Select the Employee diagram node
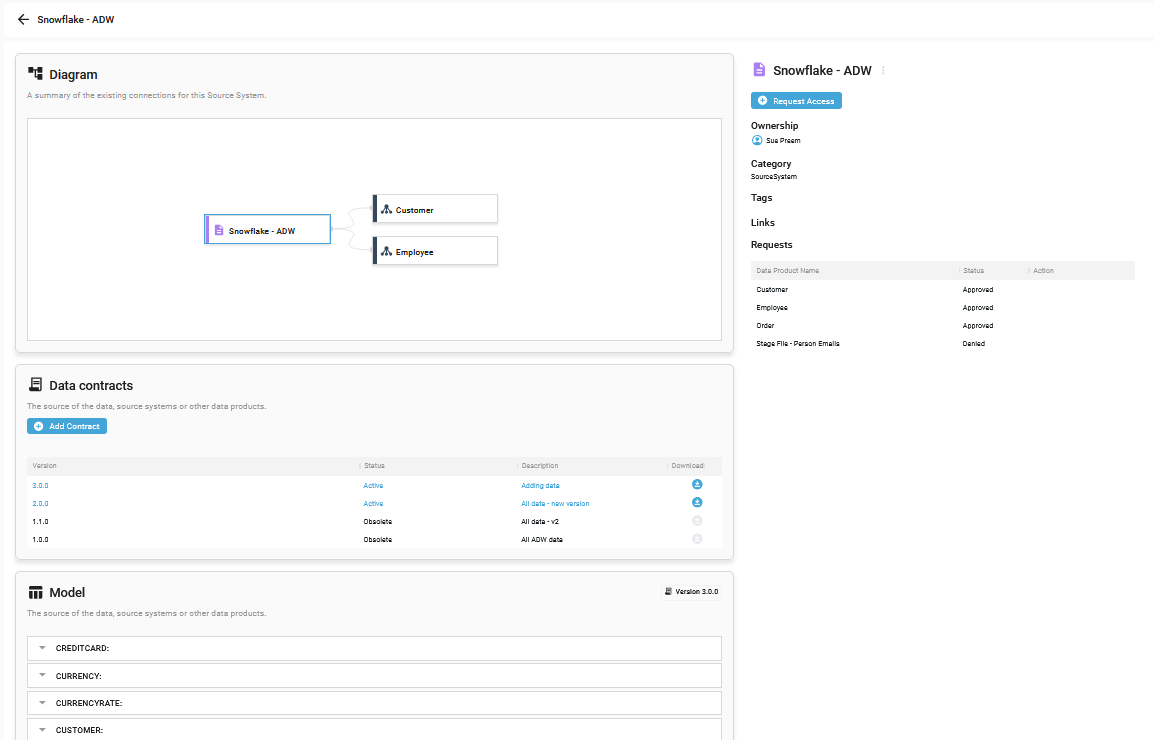 pos(435,251)
